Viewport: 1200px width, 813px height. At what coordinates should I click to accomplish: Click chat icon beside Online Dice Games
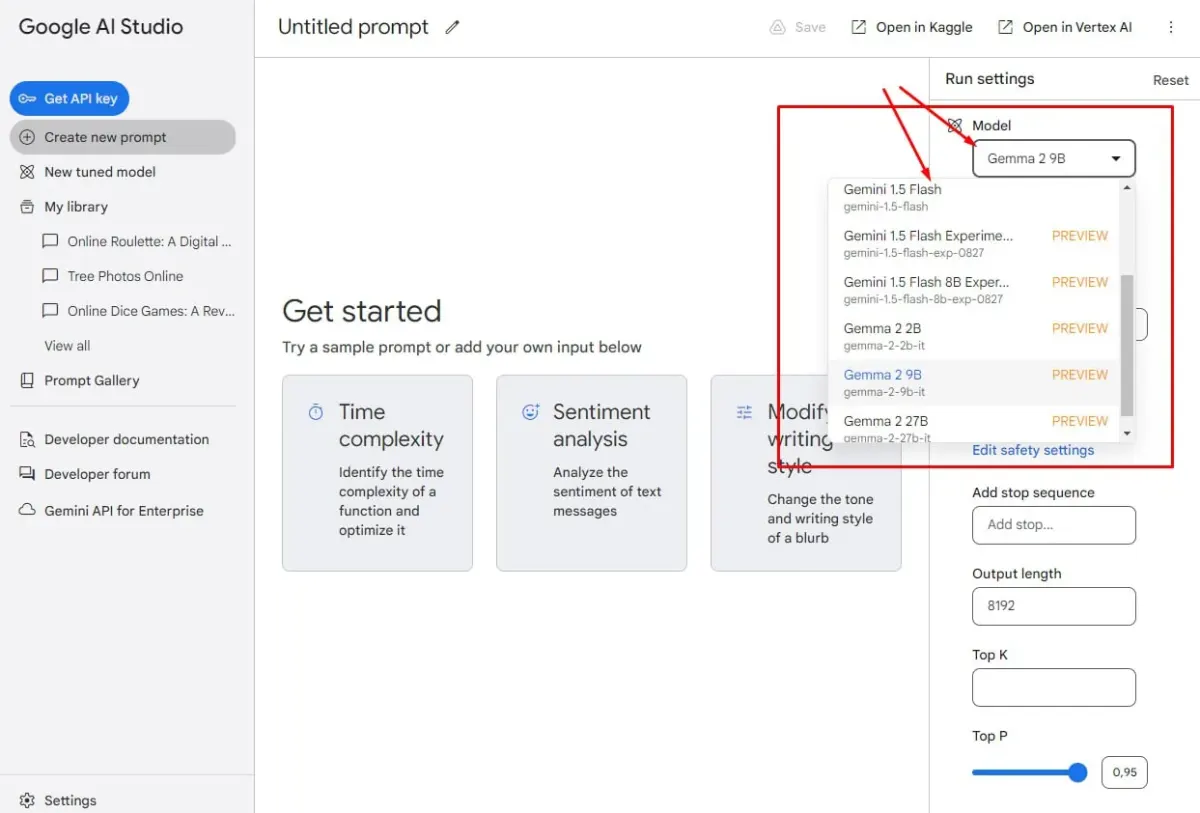50,311
